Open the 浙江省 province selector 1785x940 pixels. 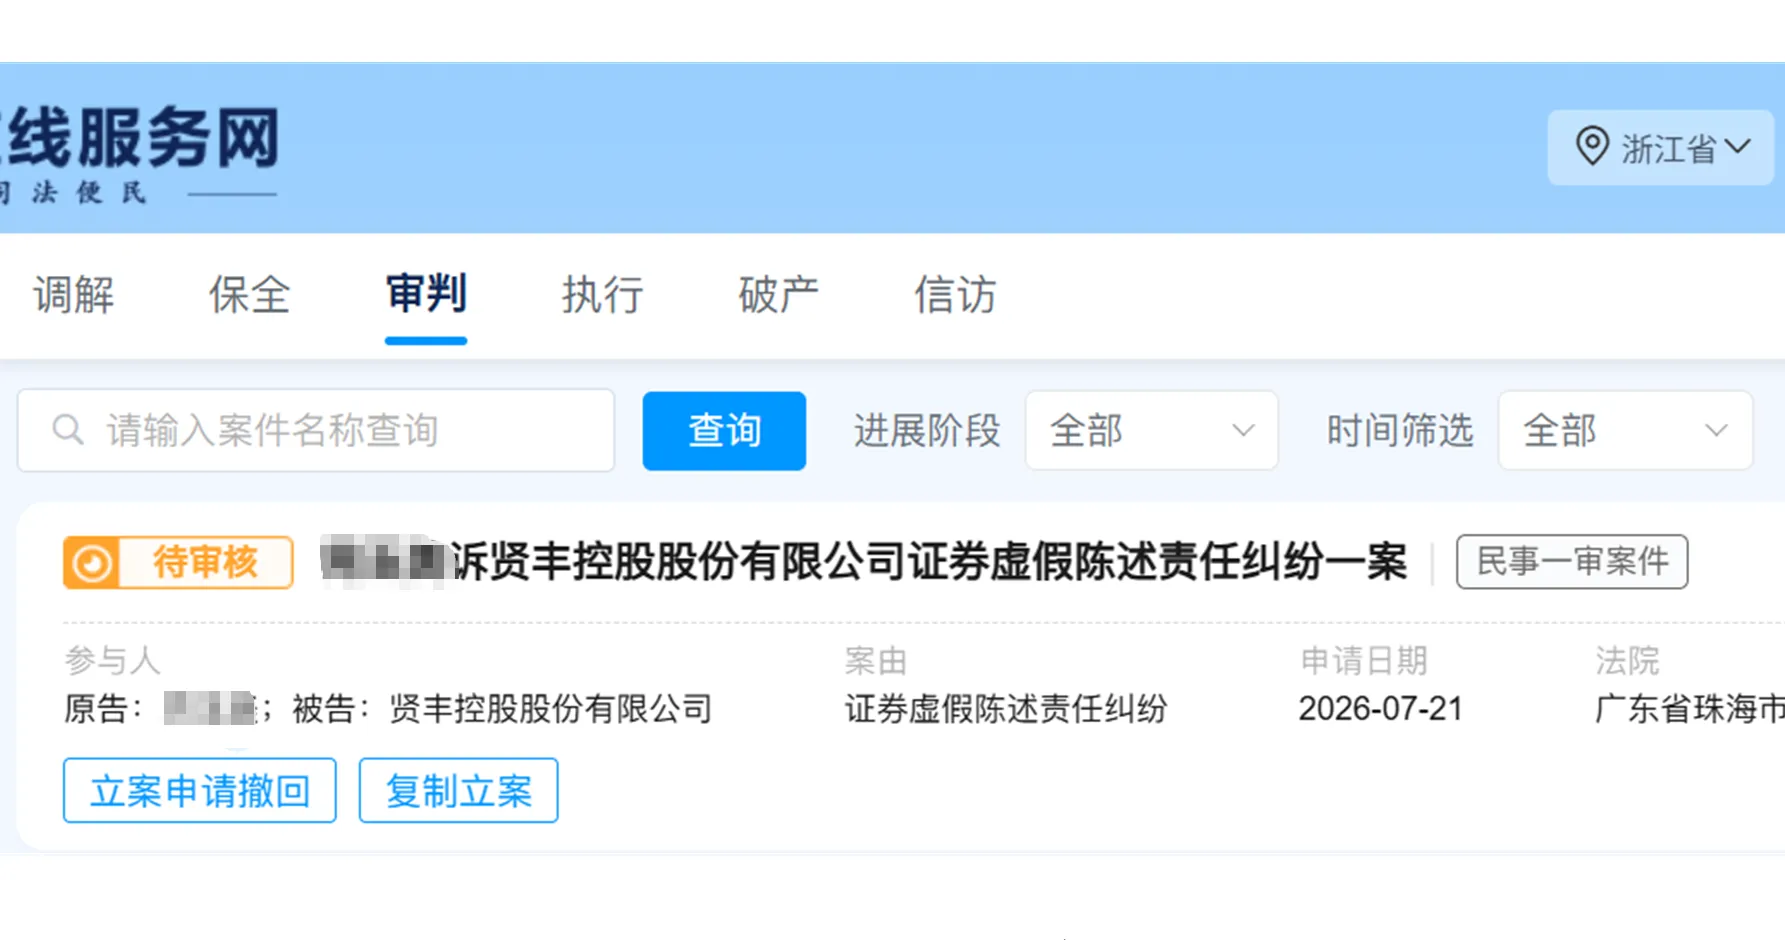pos(1660,148)
